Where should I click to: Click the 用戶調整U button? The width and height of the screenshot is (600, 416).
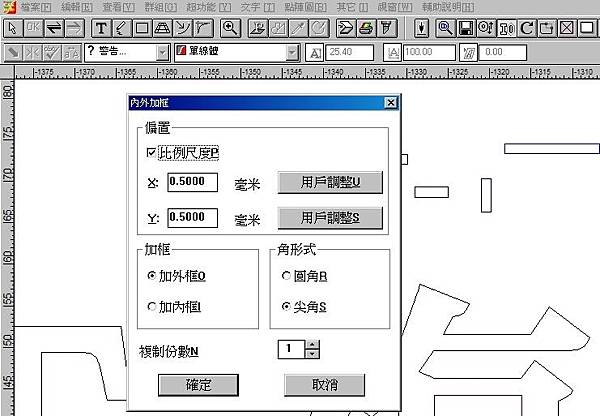330,182
